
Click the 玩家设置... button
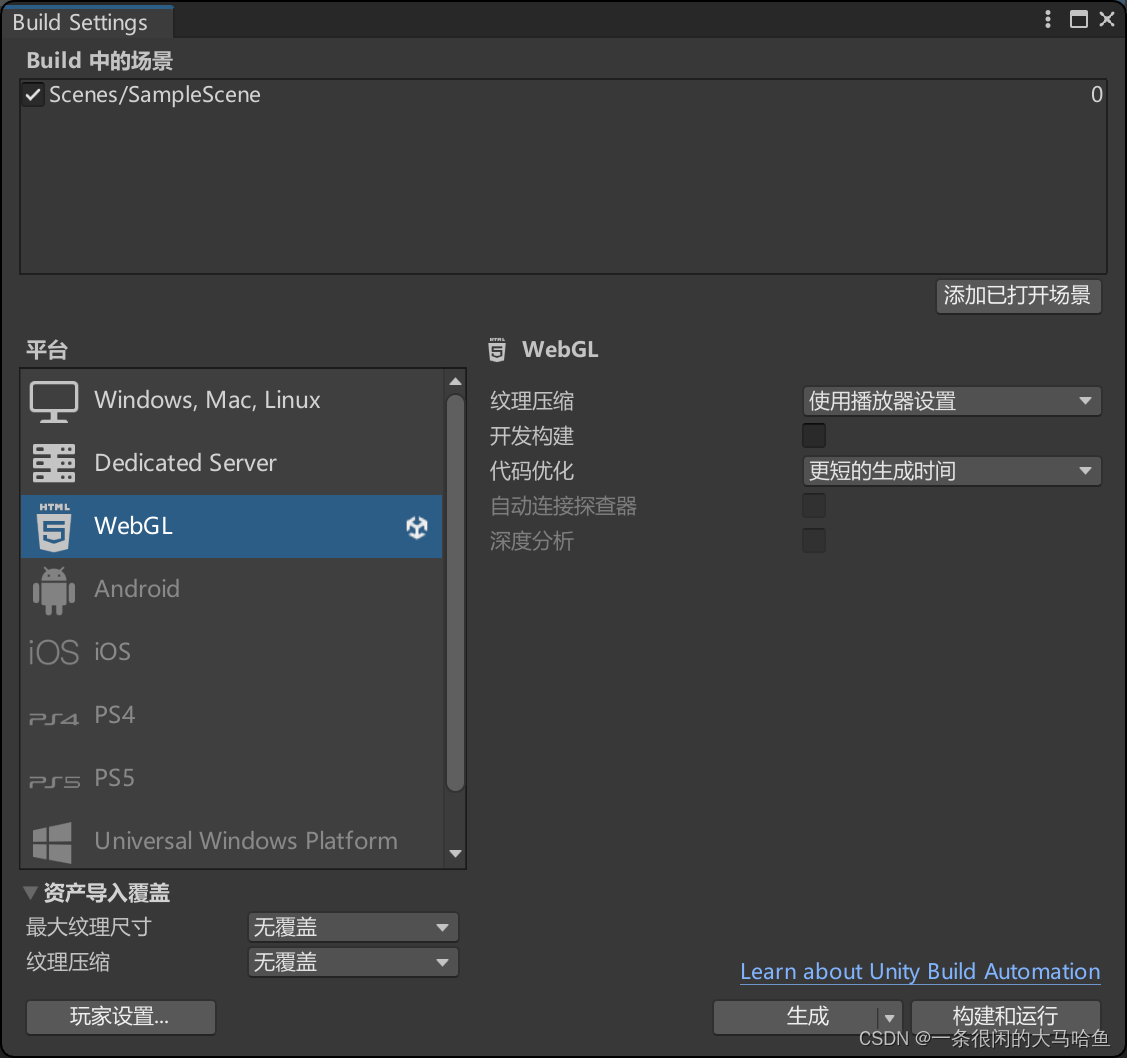point(121,1017)
